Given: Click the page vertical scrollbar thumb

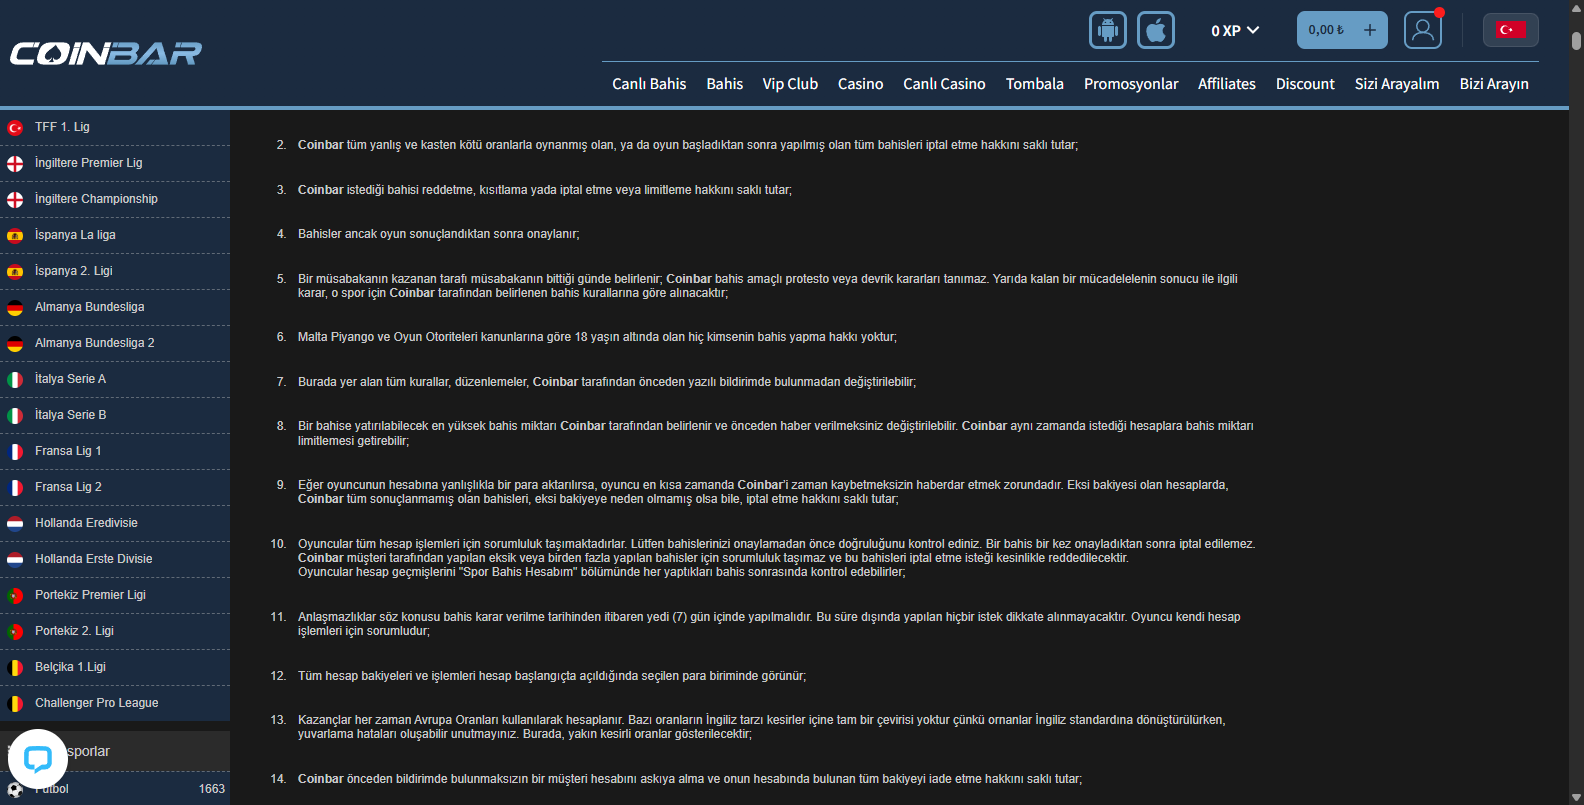Looking at the screenshot, I should (1576, 41).
